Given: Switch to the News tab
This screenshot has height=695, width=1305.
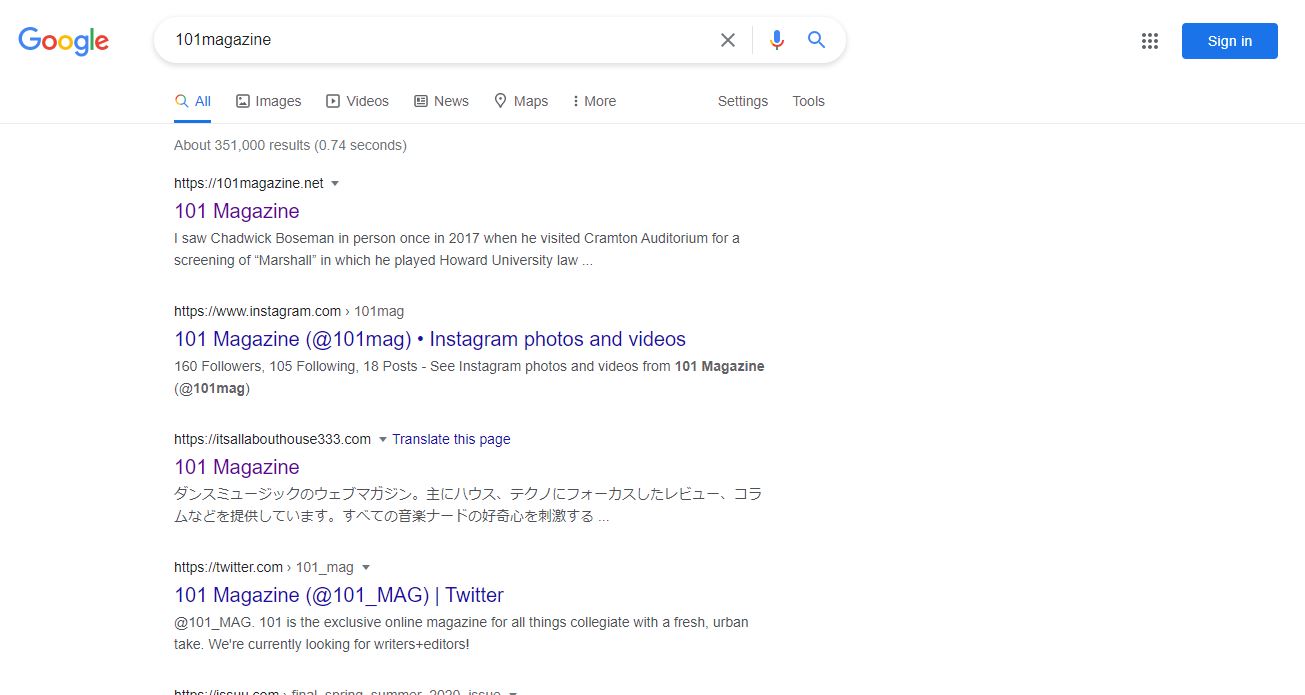Looking at the screenshot, I should coord(441,101).
